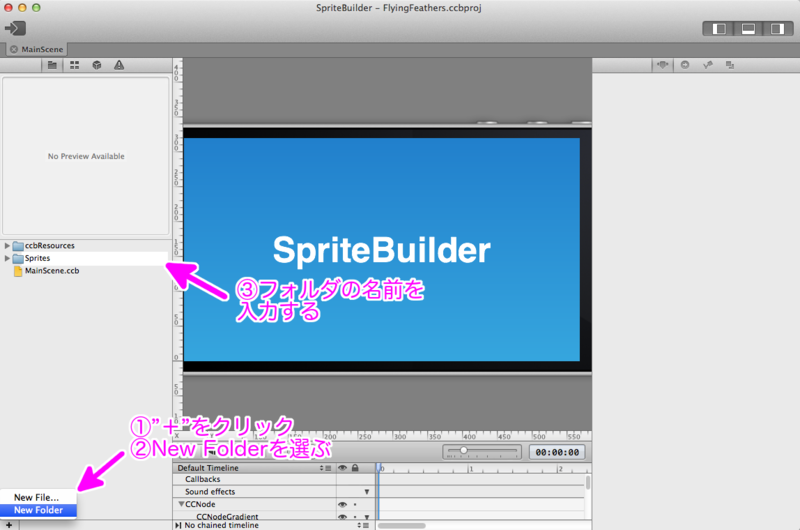This screenshot has height=530, width=800.
Task: Open the Tileless Editor grid icon
Action: (x=74, y=65)
